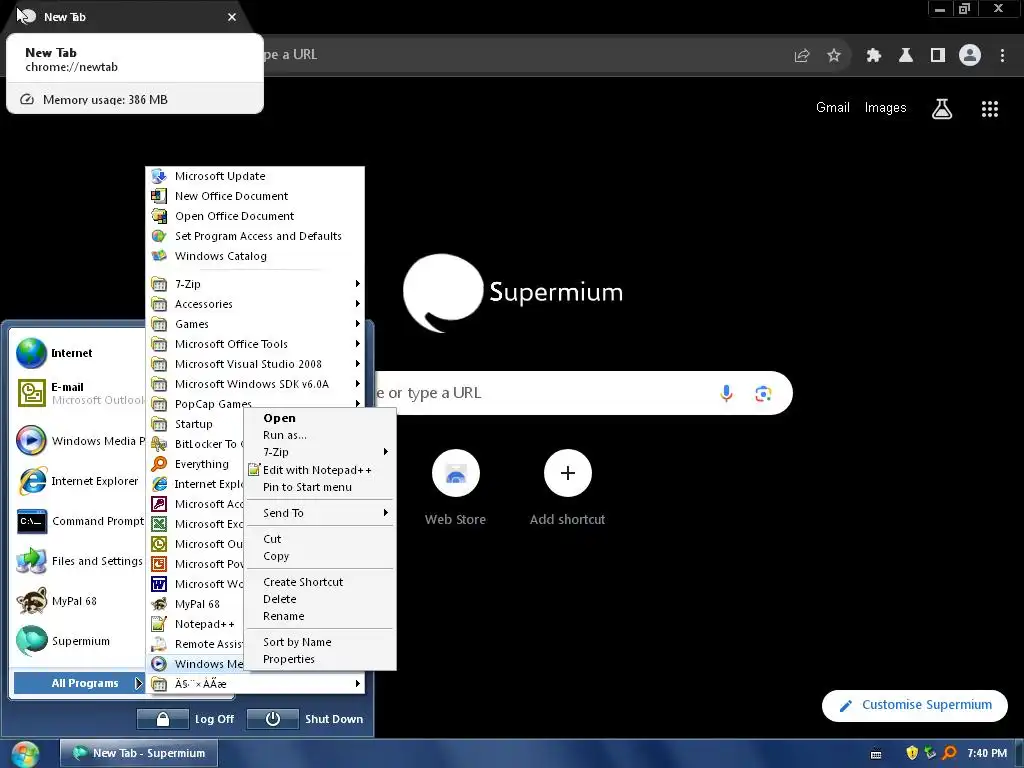1024x768 pixels.
Task: Expand the 7-Zip program folder
Action: 255,284
